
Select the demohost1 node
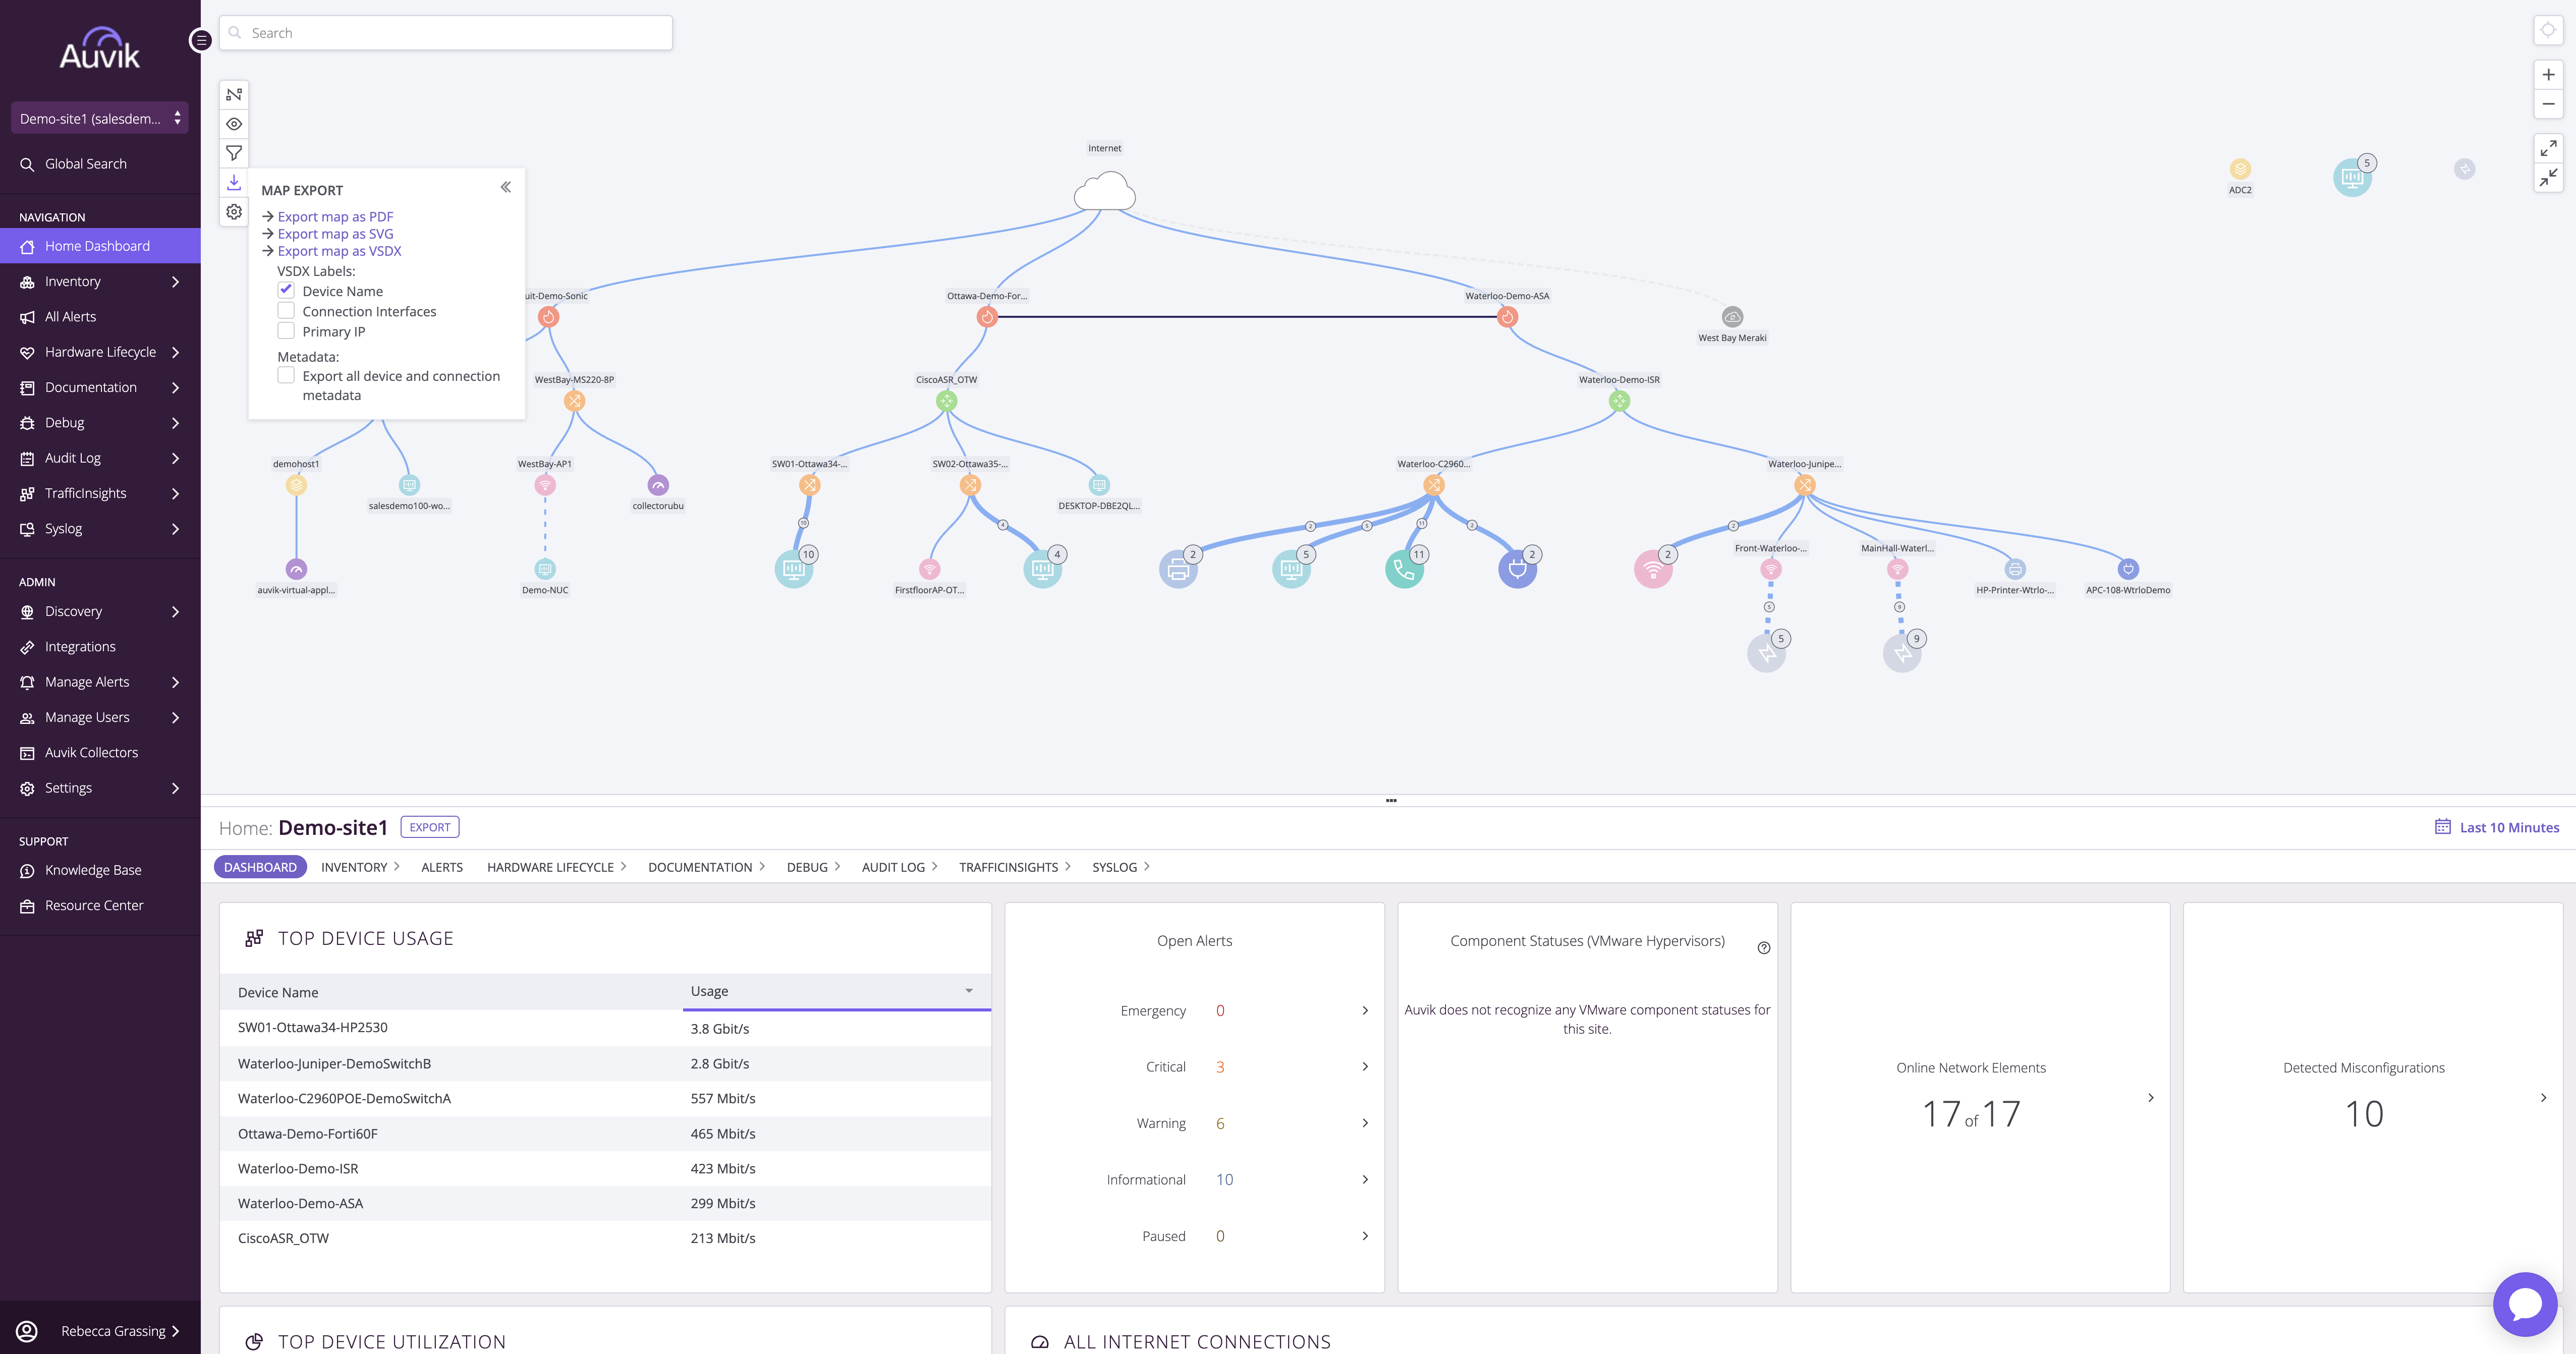click(296, 485)
